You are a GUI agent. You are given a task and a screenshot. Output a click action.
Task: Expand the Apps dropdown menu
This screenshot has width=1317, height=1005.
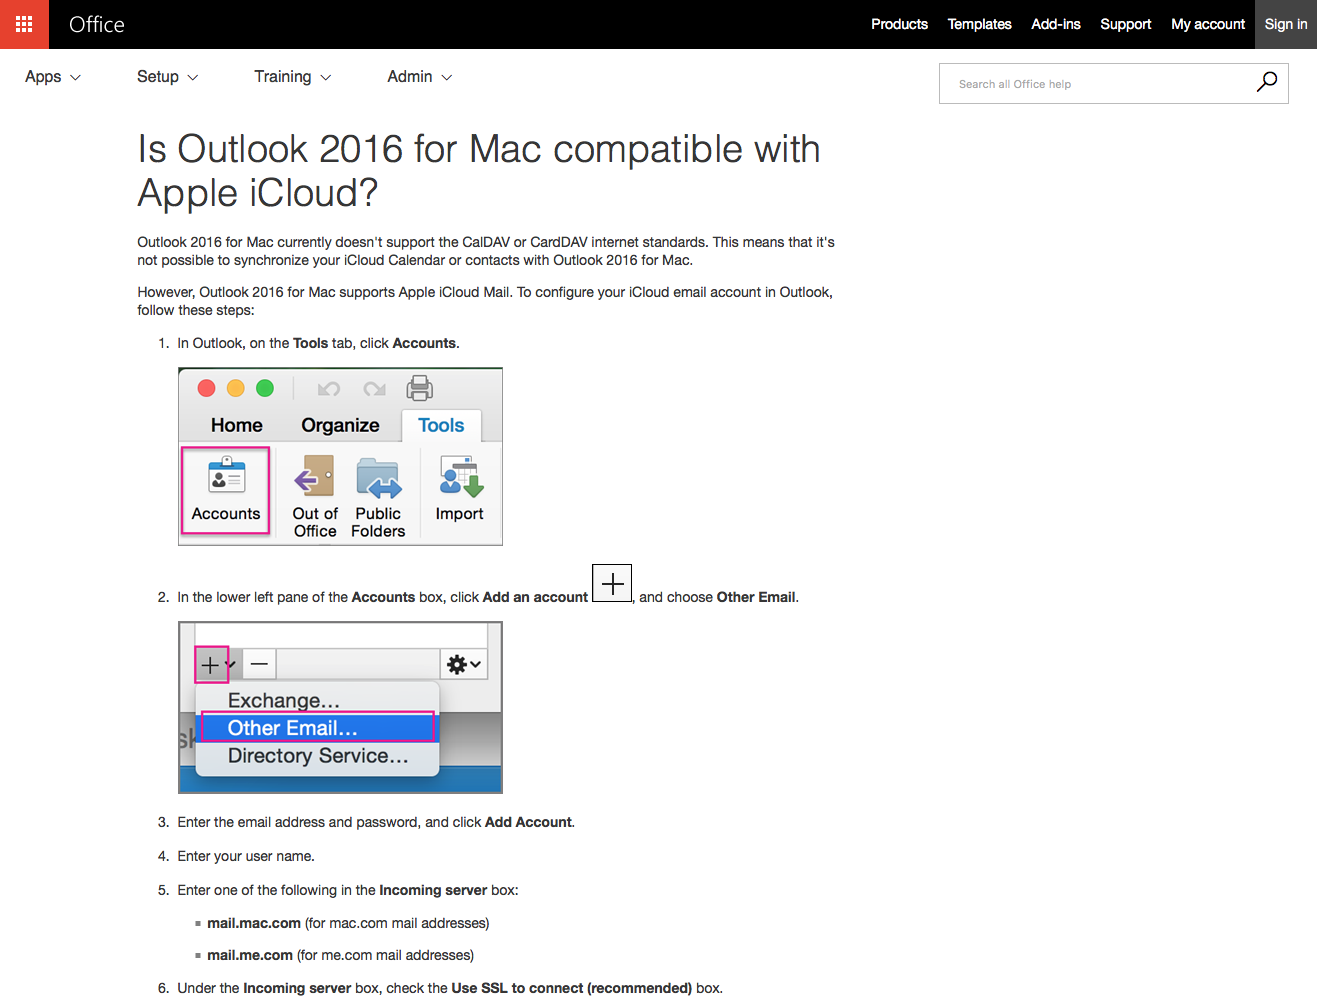pyautogui.click(x=53, y=77)
